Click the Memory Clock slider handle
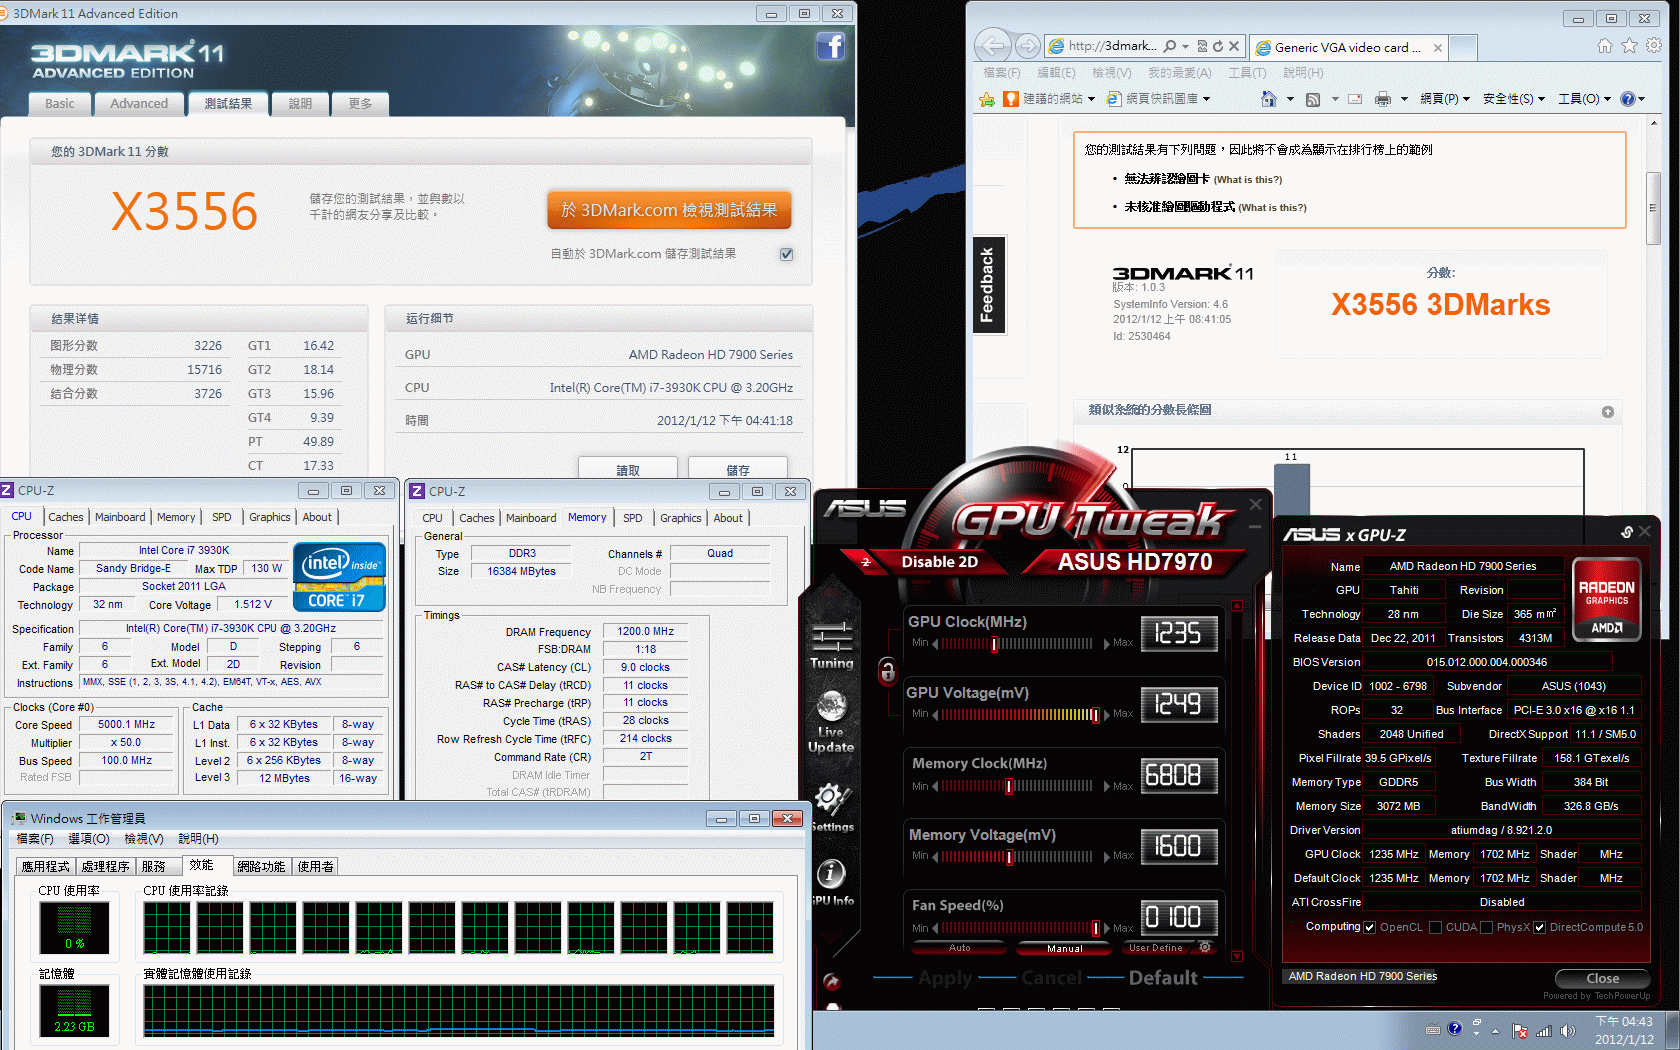1680x1050 pixels. [x=1009, y=786]
